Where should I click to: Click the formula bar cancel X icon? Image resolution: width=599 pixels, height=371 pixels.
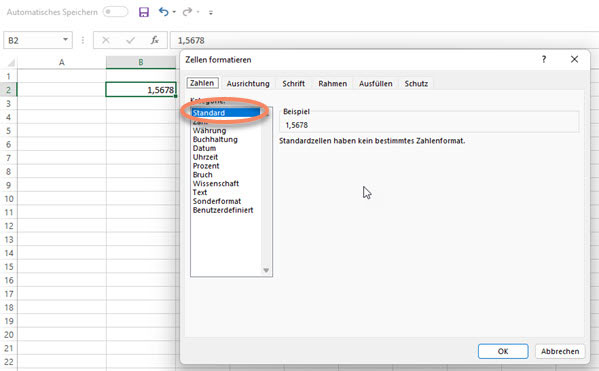(x=106, y=40)
